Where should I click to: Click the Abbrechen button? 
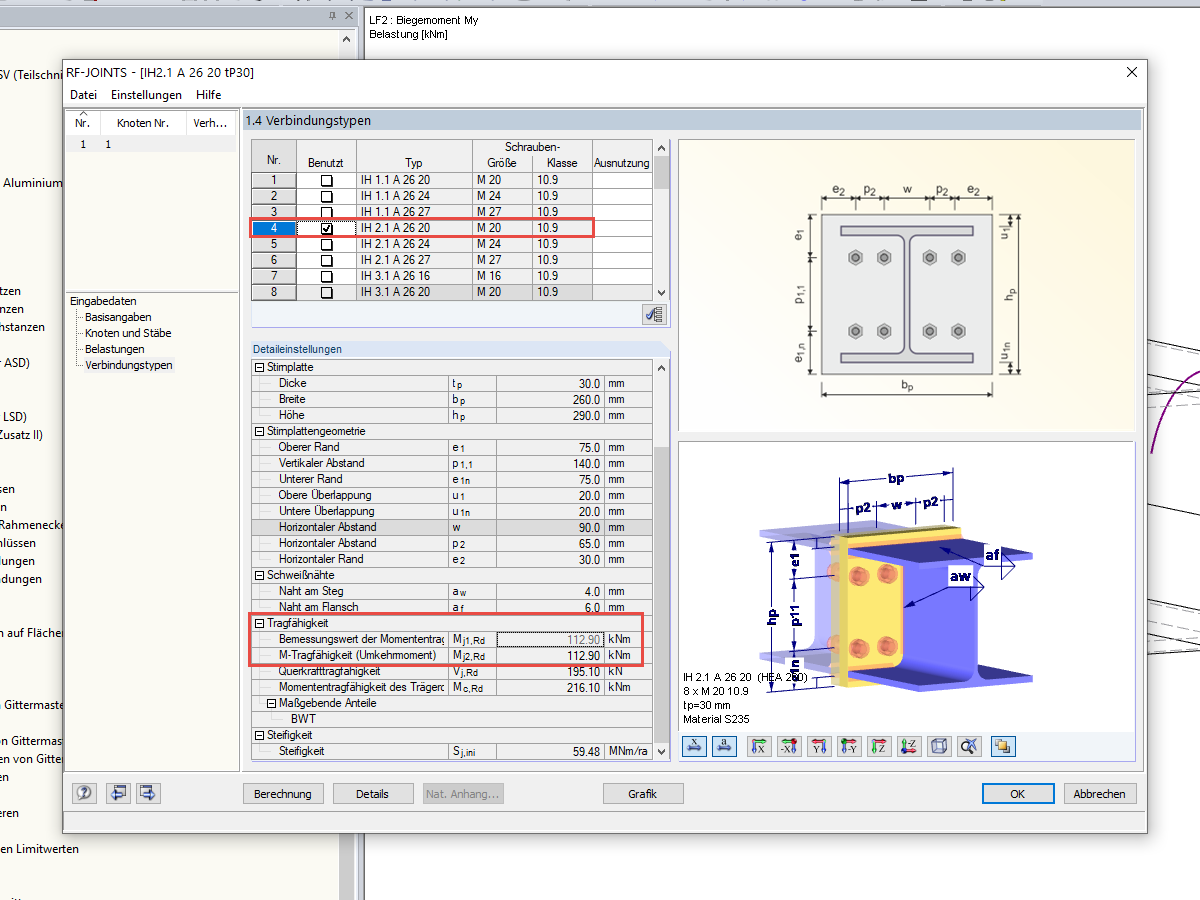[1099, 793]
